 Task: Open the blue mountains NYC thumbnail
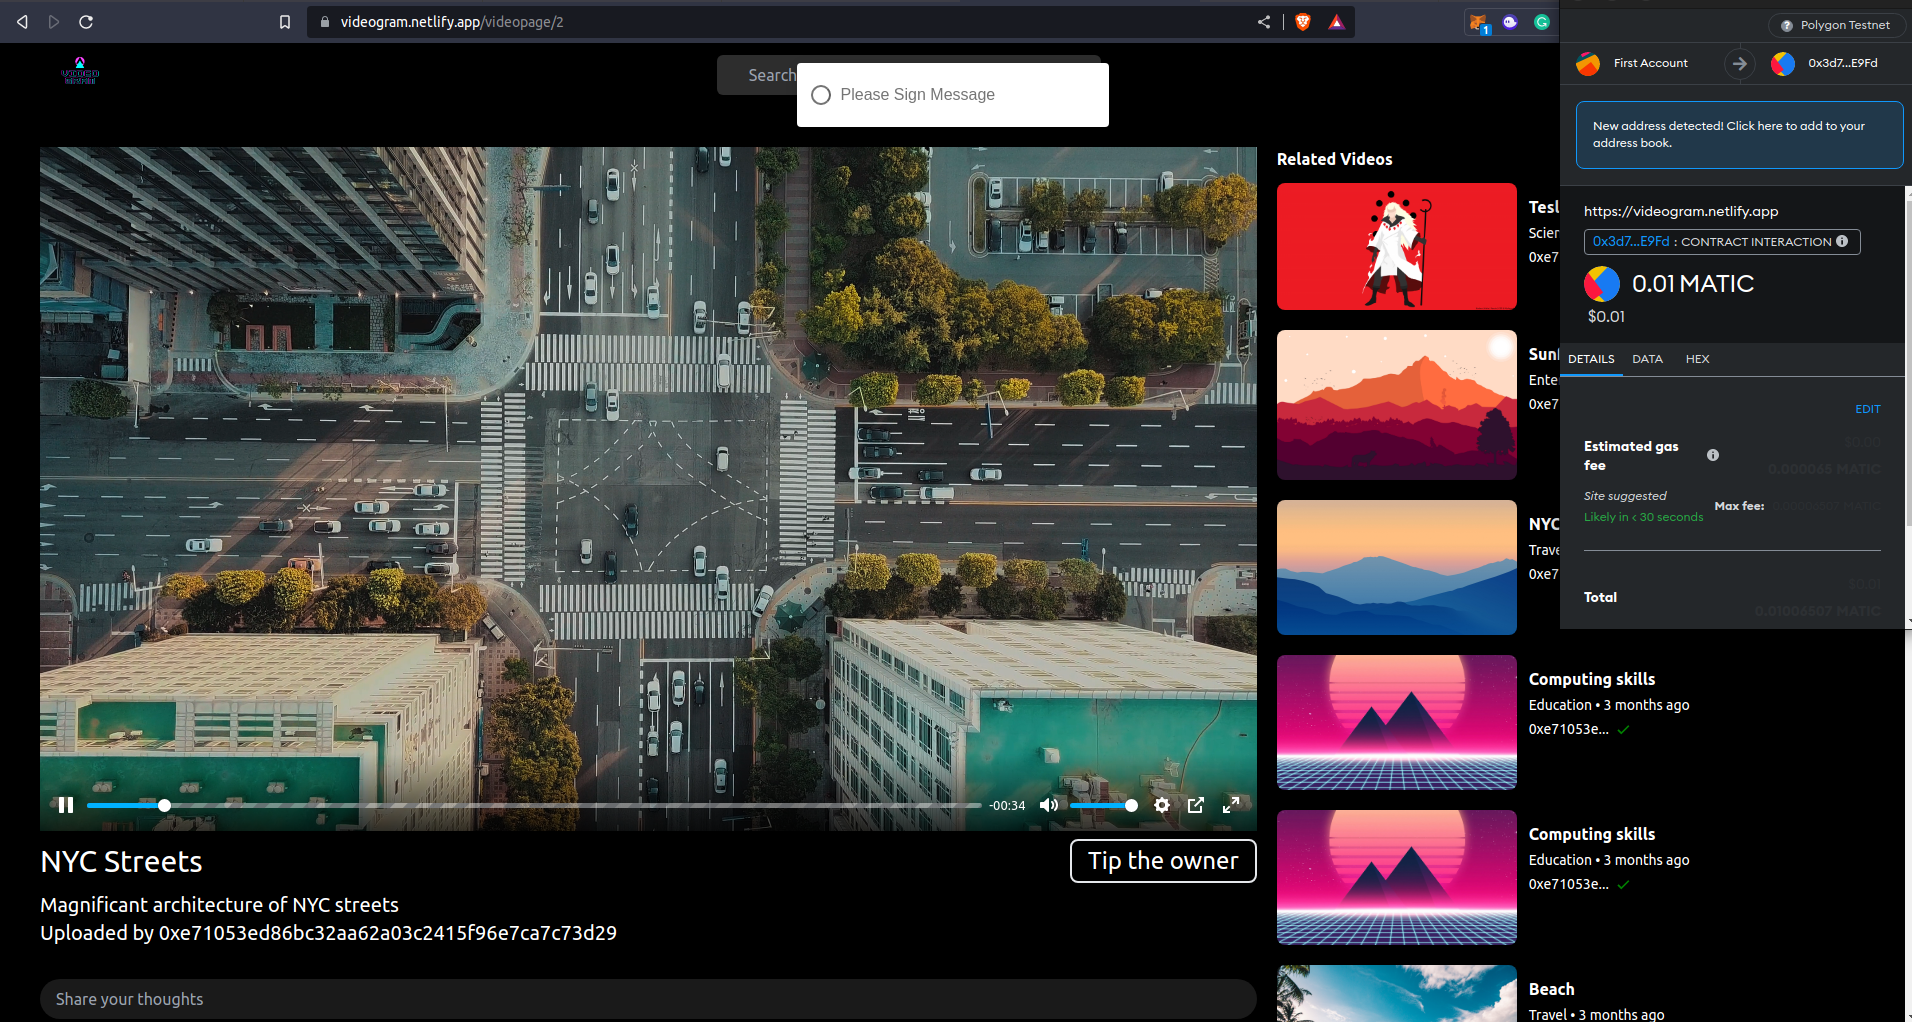(1397, 567)
